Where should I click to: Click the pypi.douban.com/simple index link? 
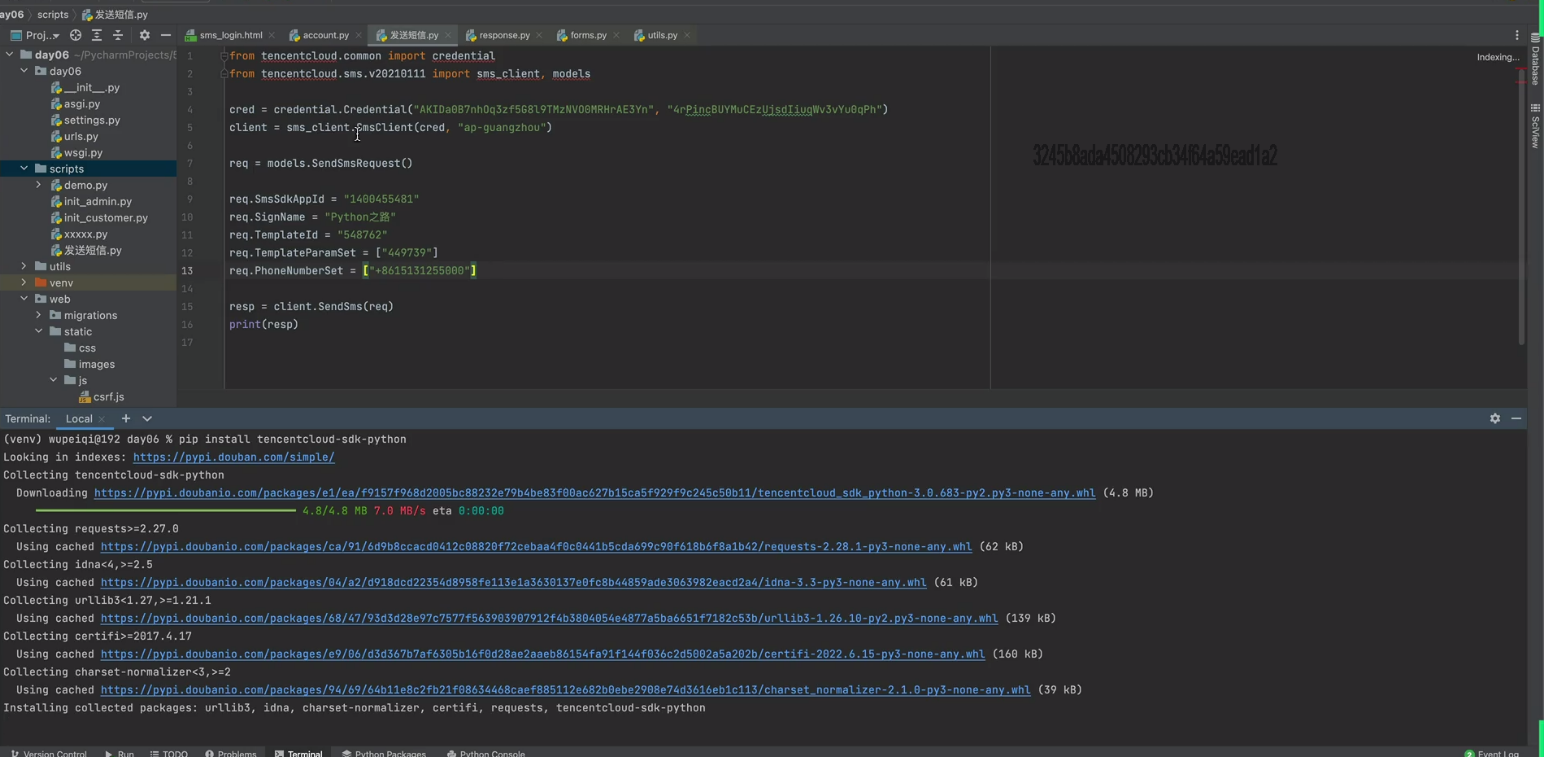[234, 457]
